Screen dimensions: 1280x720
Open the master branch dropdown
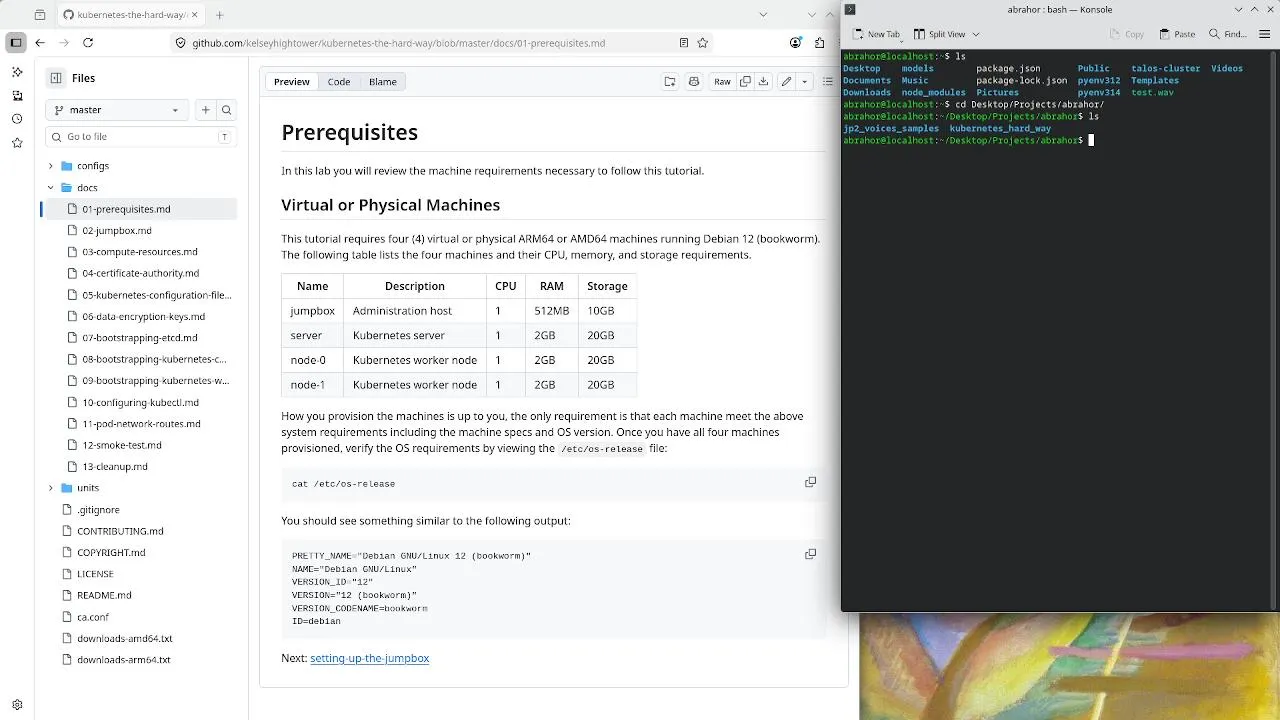tap(117, 110)
